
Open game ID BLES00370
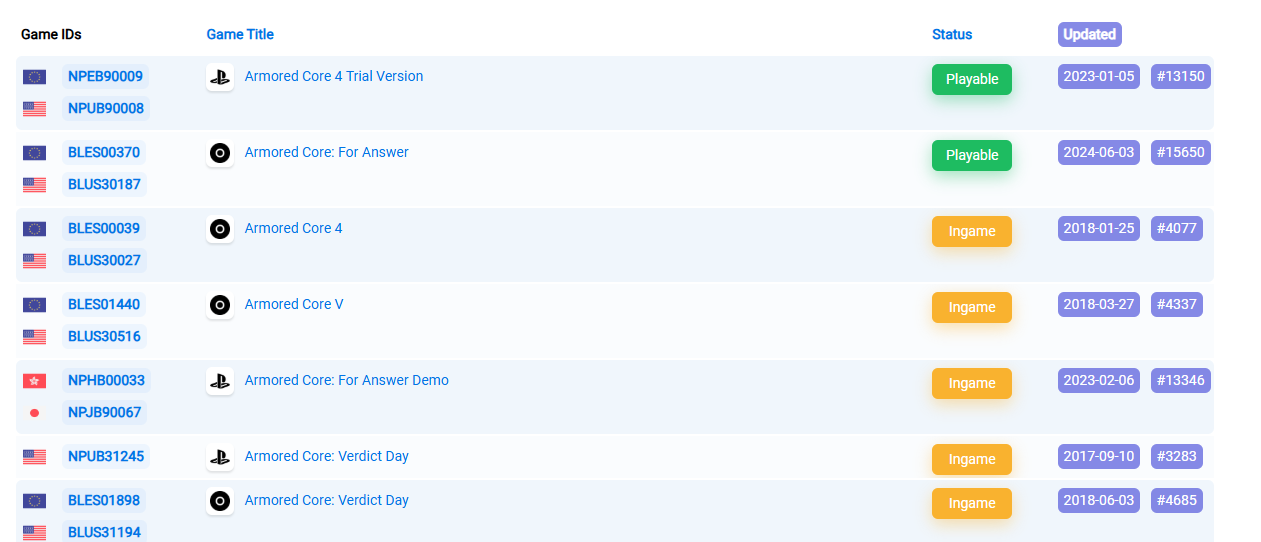104,152
